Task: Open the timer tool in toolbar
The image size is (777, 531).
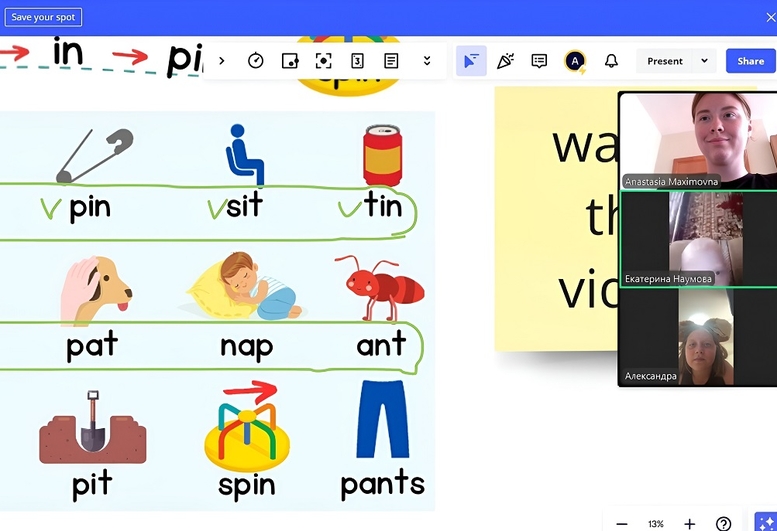Action: [x=255, y=61]
